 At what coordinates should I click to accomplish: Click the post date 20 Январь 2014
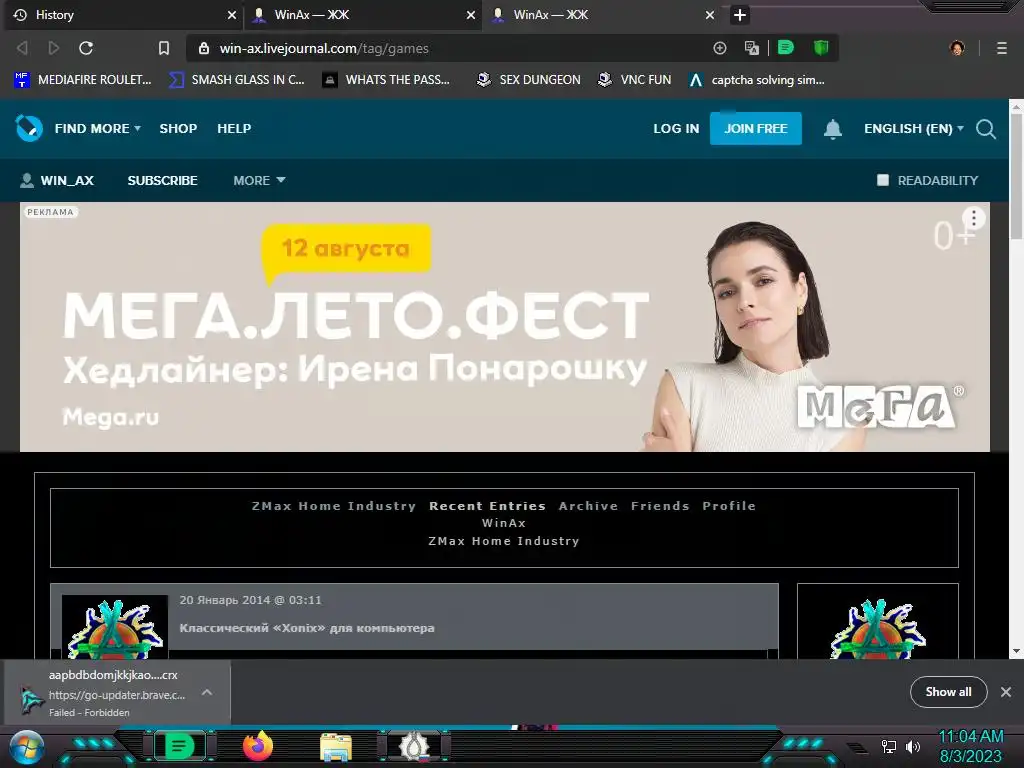[x=250, y=600]
